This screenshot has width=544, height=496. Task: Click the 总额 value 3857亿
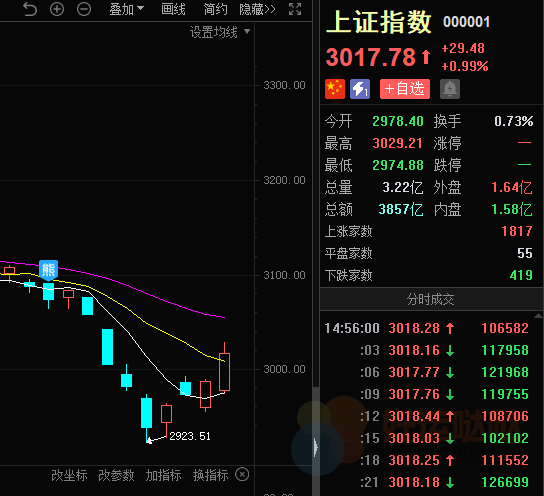point(401,209)
